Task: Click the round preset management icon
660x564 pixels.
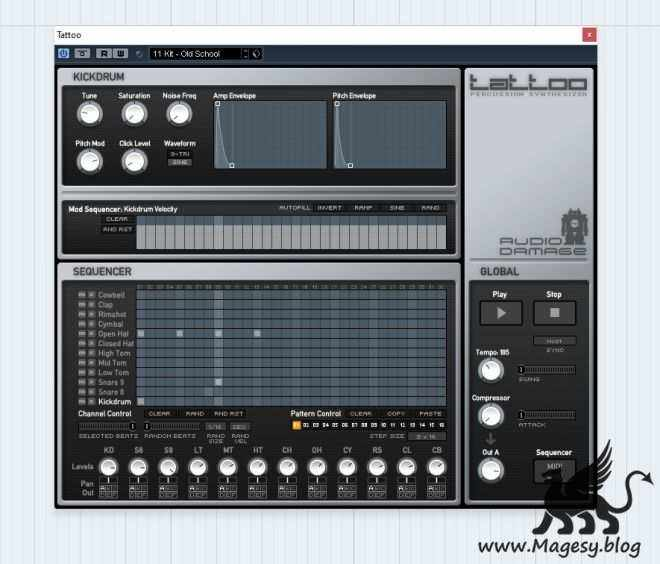Action: tap(256, 54)
